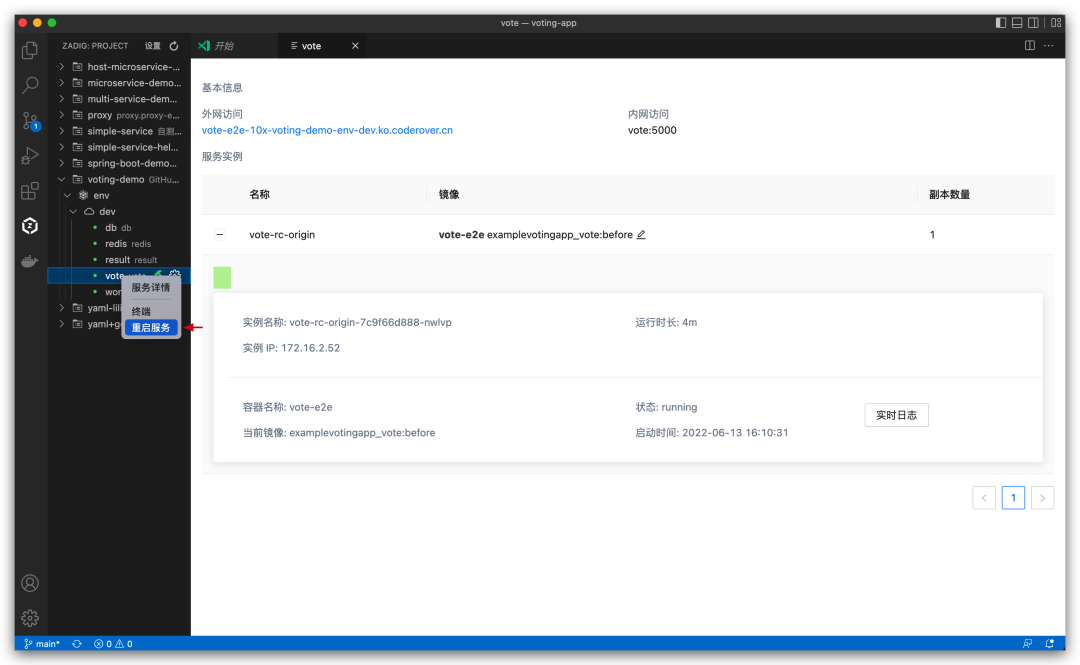The width and height of the screenshot is (1080, 665).
Task: Select page 1 in the pagination control
Action: tap(1013, 497)
